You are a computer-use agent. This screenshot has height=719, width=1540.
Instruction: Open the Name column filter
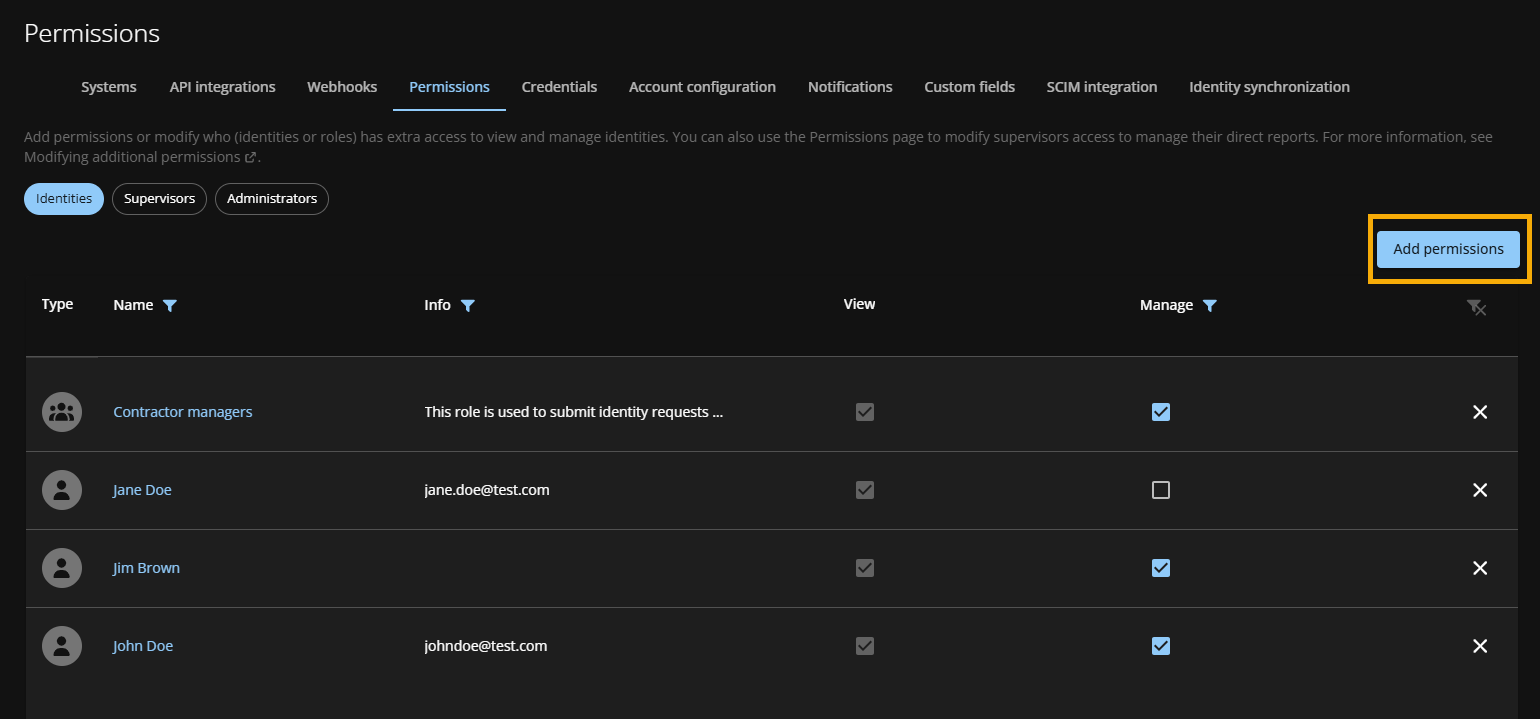(x=170, y=304)
